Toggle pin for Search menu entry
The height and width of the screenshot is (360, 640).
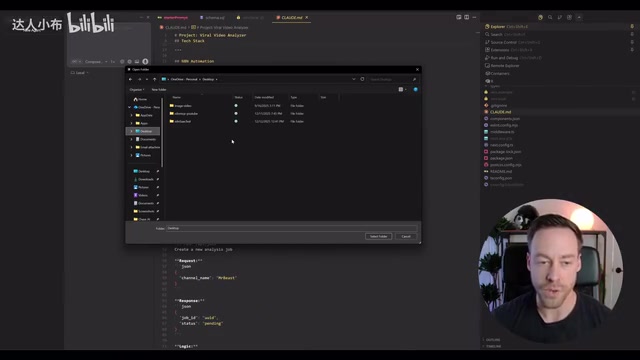(632, 34)
